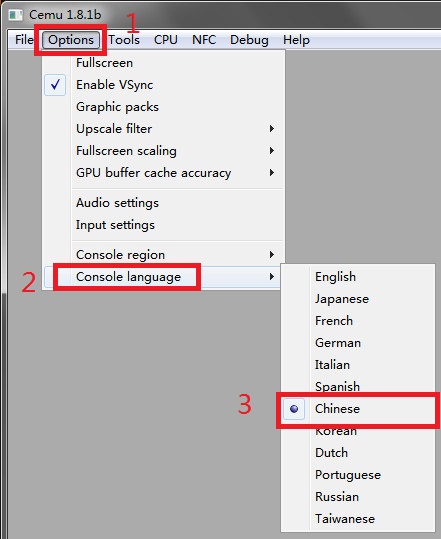This screenshot has width=441, height=539.
Task: Select Fullscreen from Options menu
Action: point(163,63)
